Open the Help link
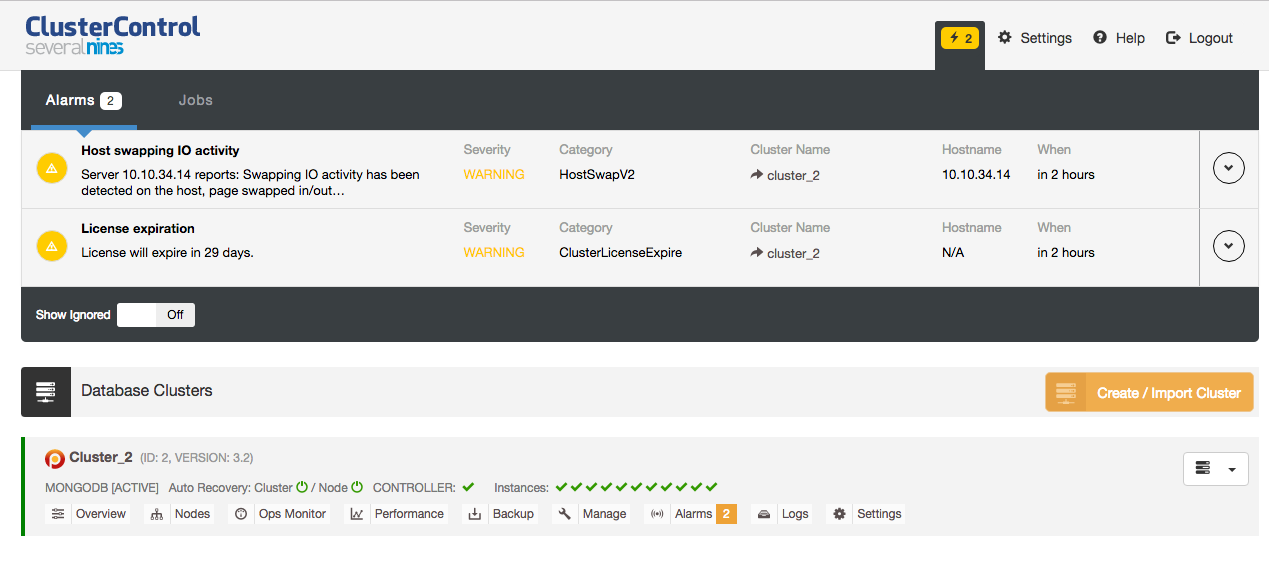This screenshot has width=1269, height=580. [1130, 38]
